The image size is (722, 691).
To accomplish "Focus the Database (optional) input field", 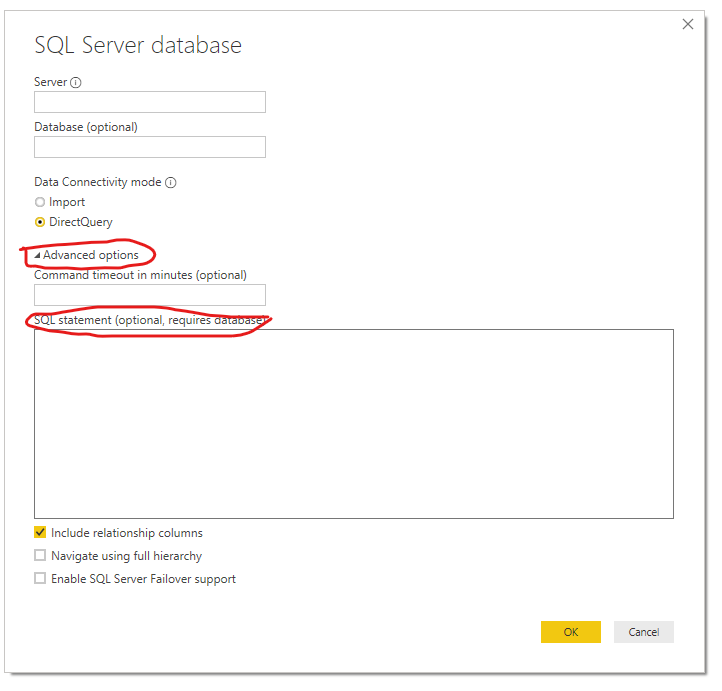I will [x=150, y=147].
